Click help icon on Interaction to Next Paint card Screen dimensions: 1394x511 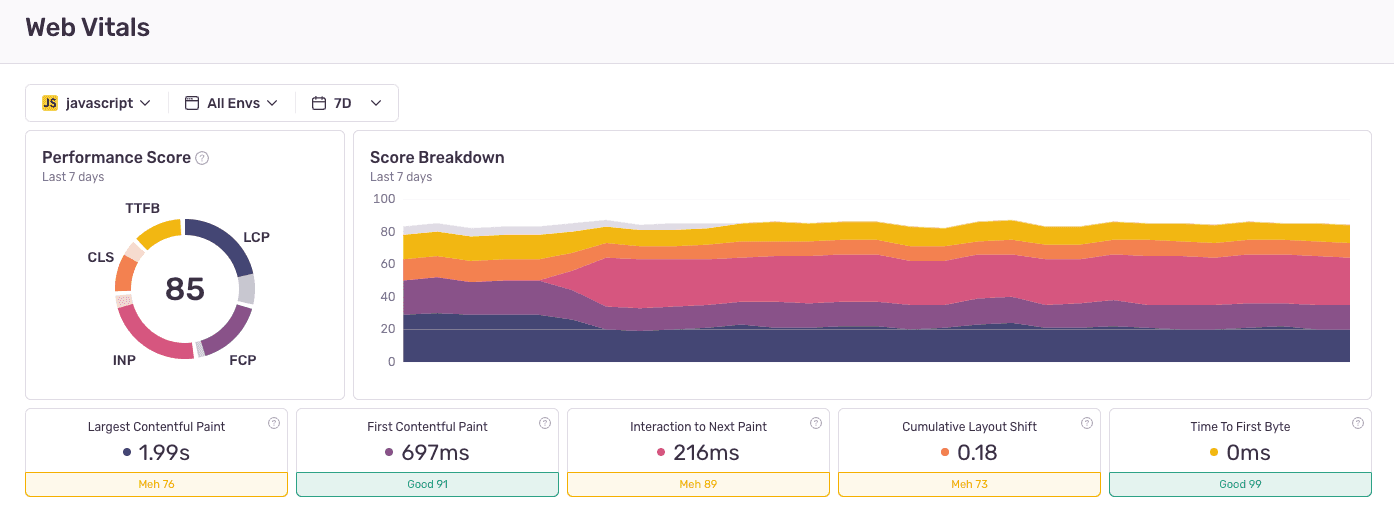[x=816, y=423]
